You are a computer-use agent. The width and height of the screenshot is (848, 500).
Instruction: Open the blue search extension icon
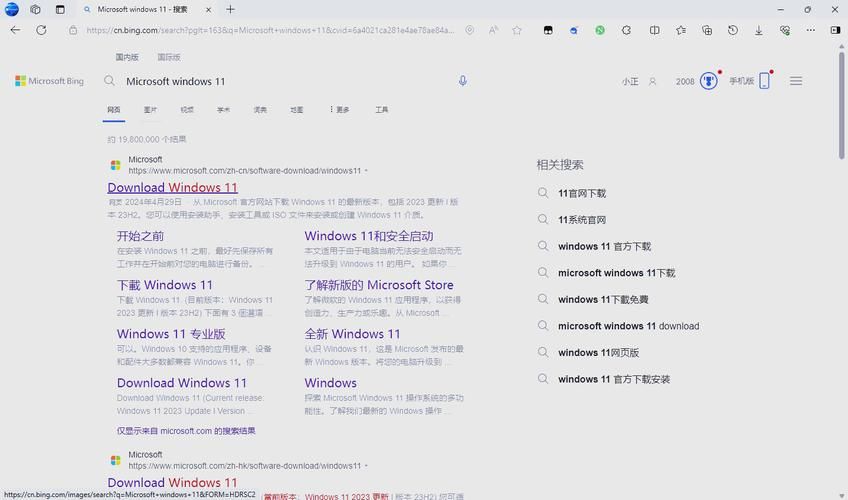coord(574,30)
